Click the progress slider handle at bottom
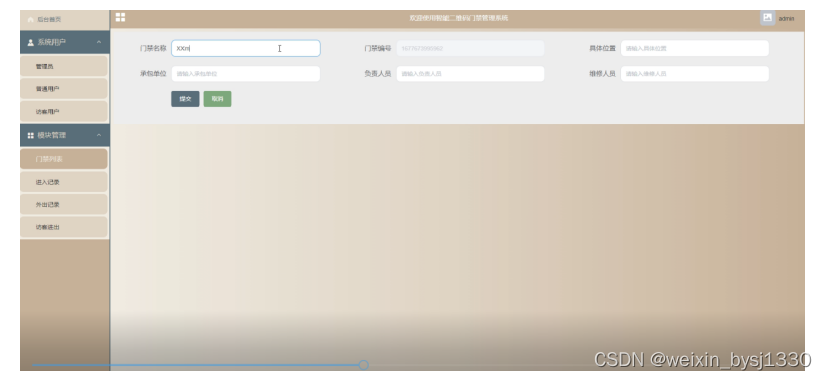827x380 pixels. coord(363,365)
